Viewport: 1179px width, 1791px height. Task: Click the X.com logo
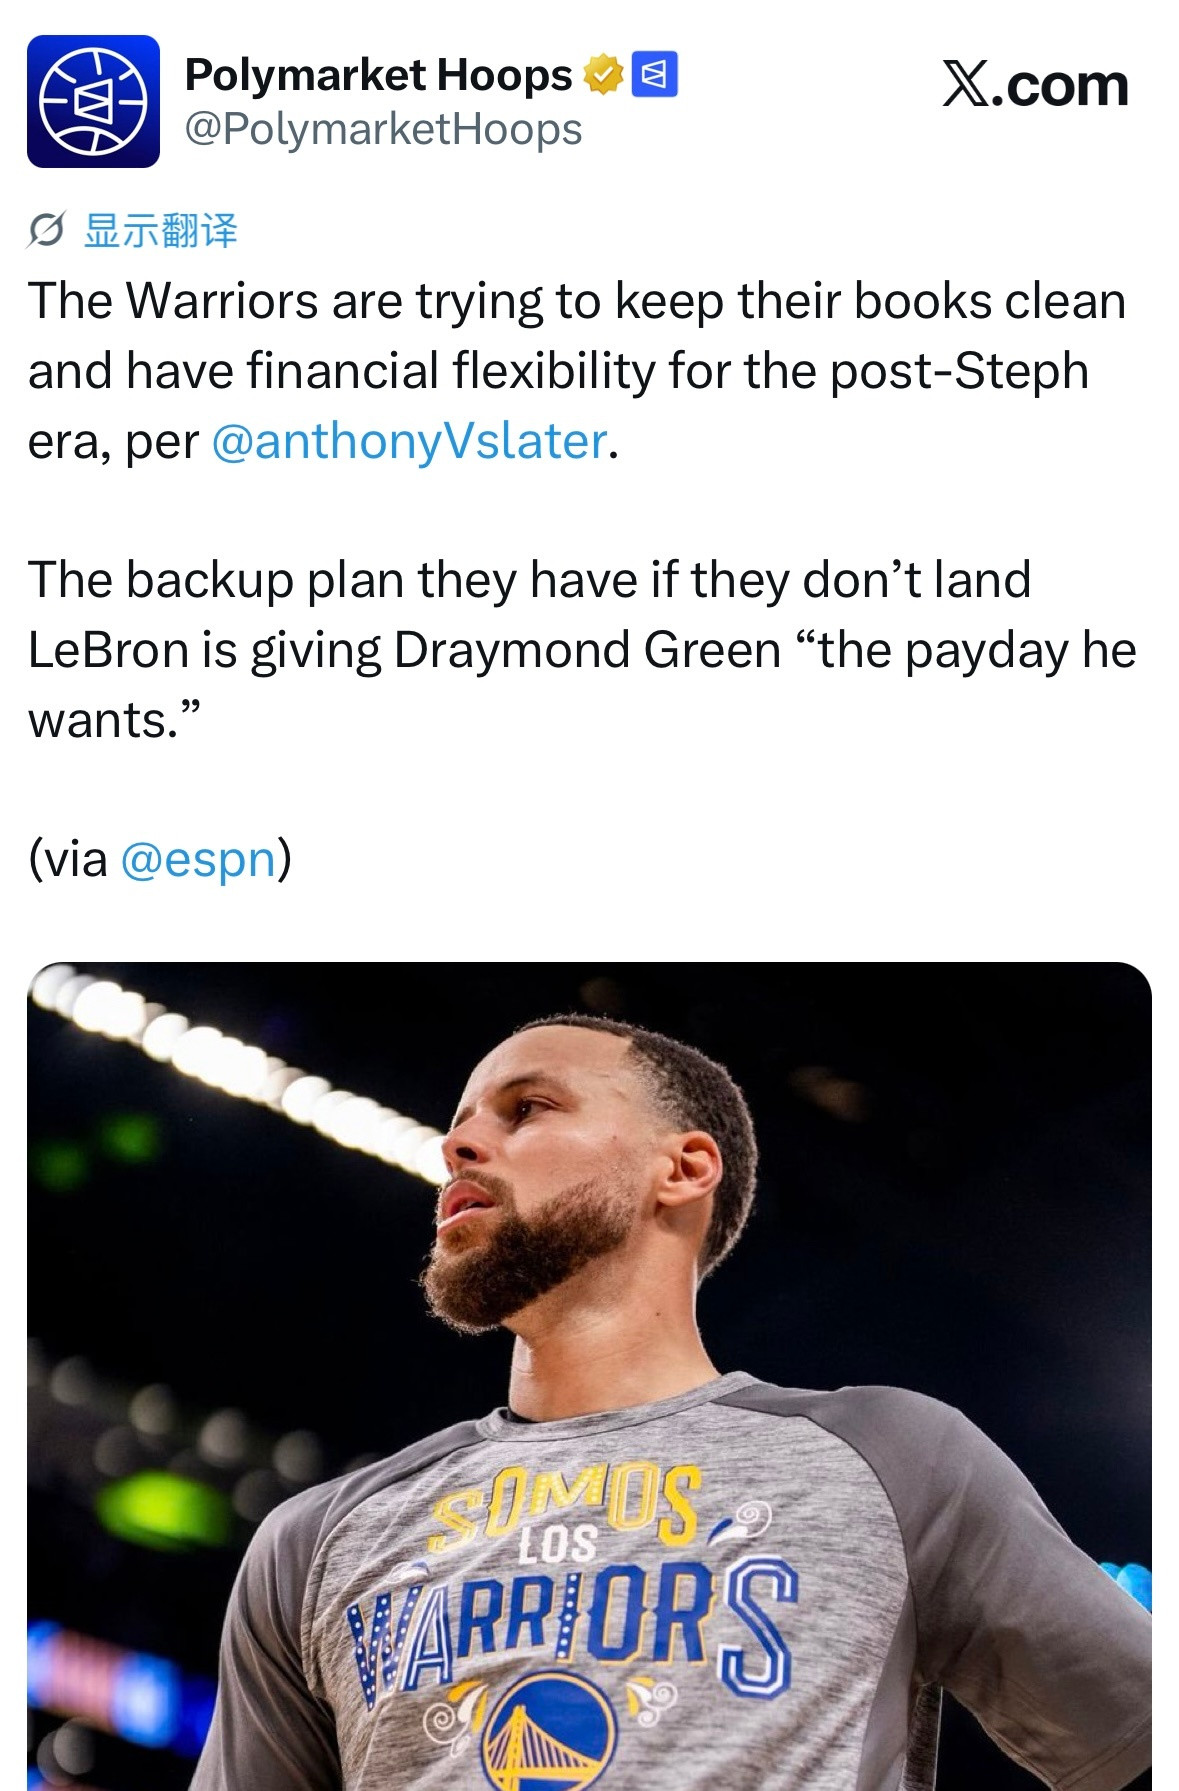1035,84
